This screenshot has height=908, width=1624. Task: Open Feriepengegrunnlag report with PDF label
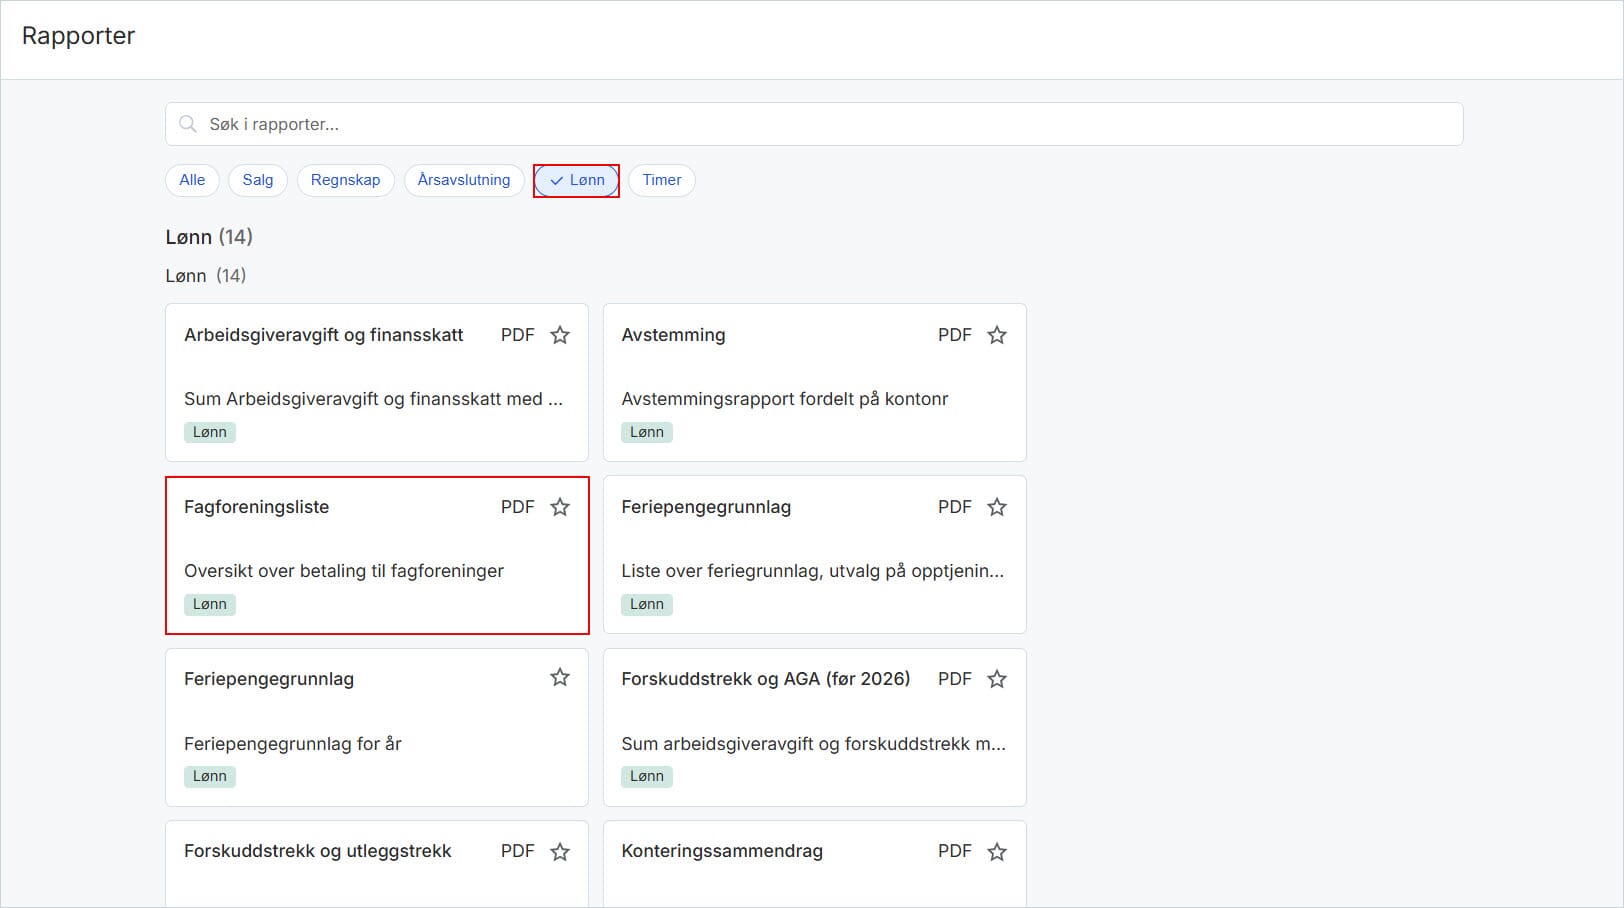pyautogui.click(x=815, y=555)
